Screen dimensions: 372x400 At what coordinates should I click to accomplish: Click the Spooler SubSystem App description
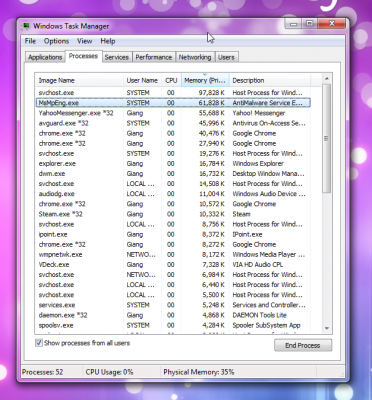pos(266,325)
